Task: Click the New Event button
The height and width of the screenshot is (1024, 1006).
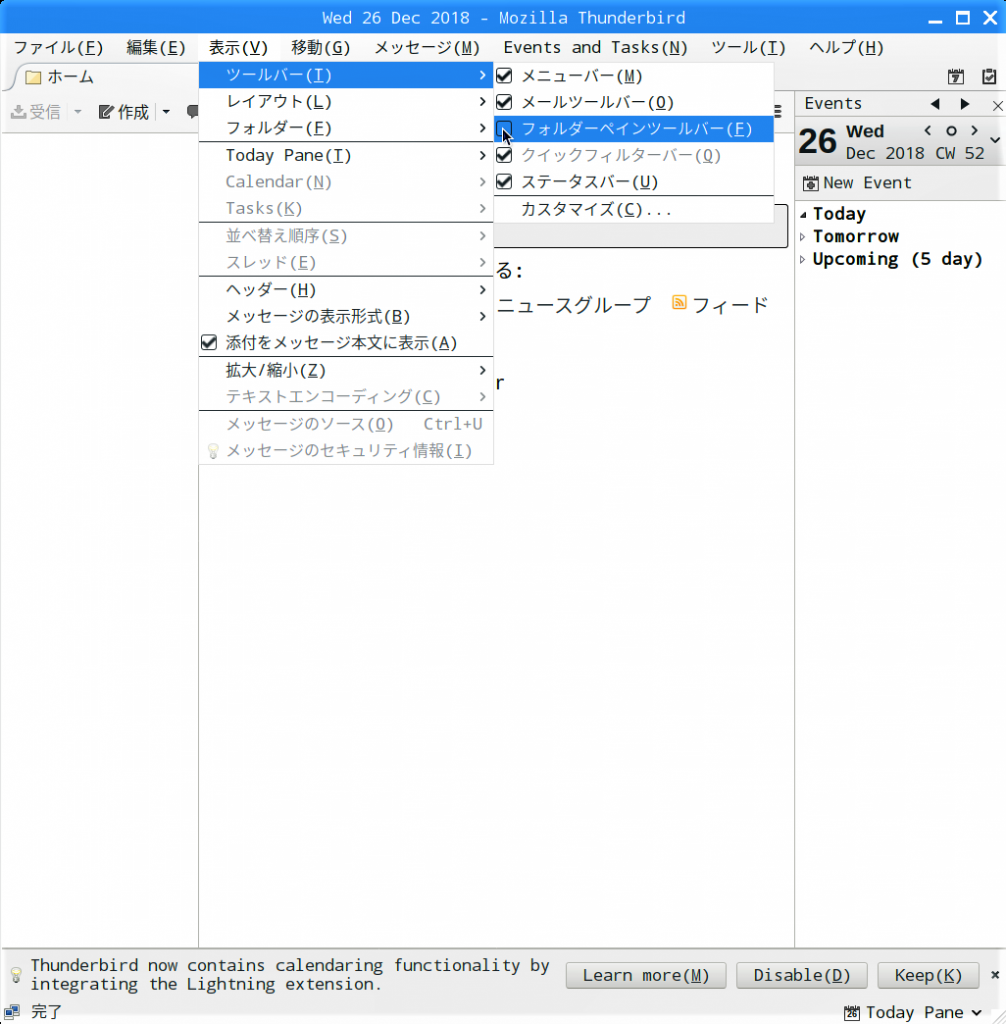Action: (856, 183)
